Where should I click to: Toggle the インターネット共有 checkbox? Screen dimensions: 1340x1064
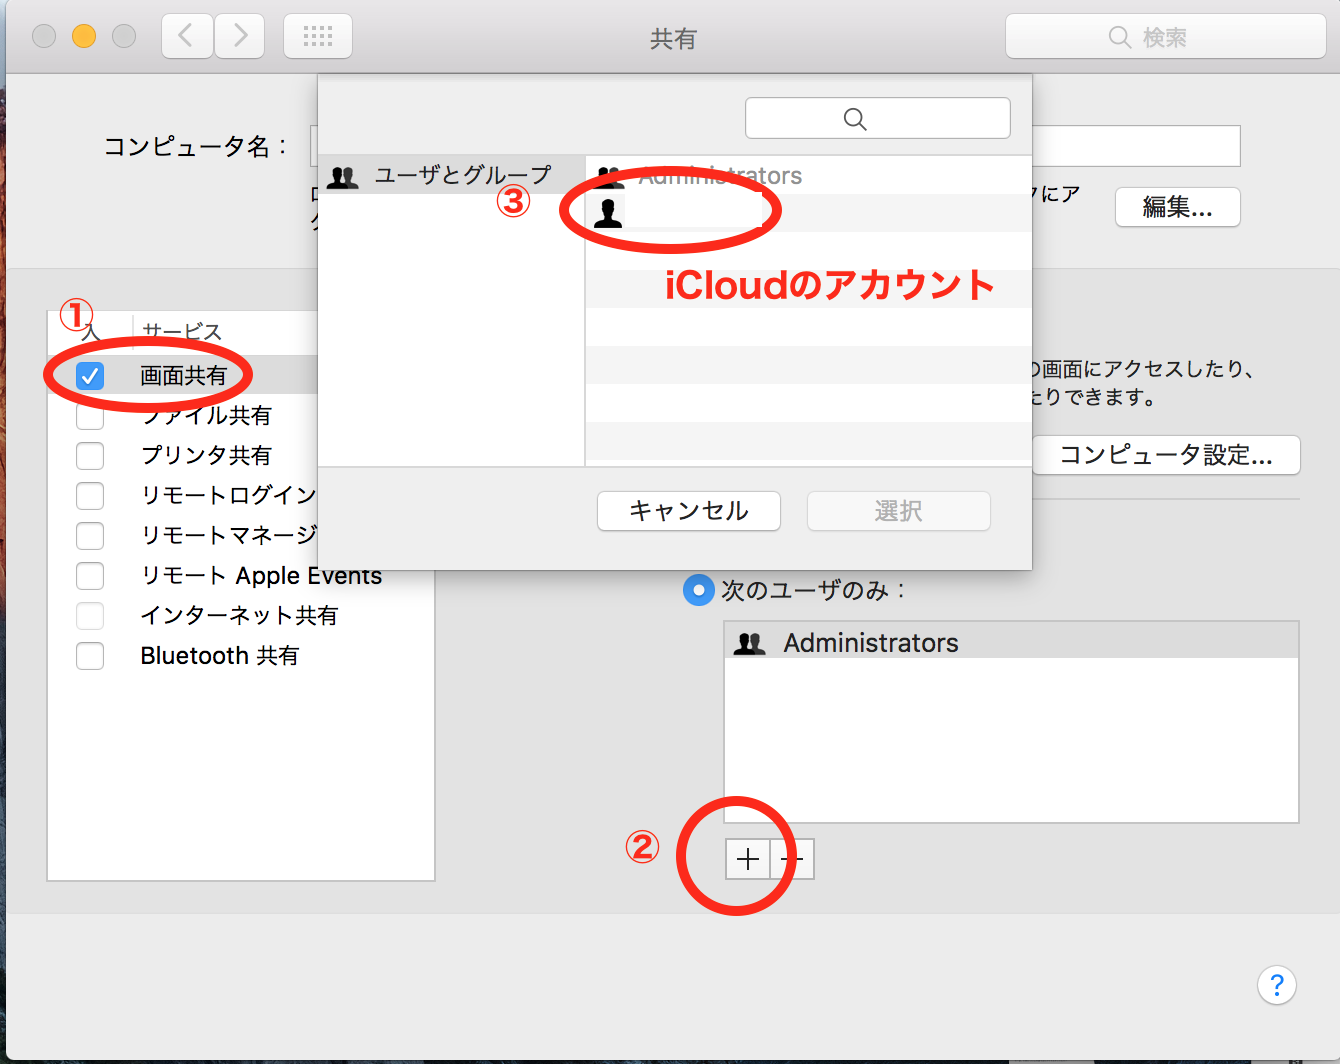click(90, 616)
